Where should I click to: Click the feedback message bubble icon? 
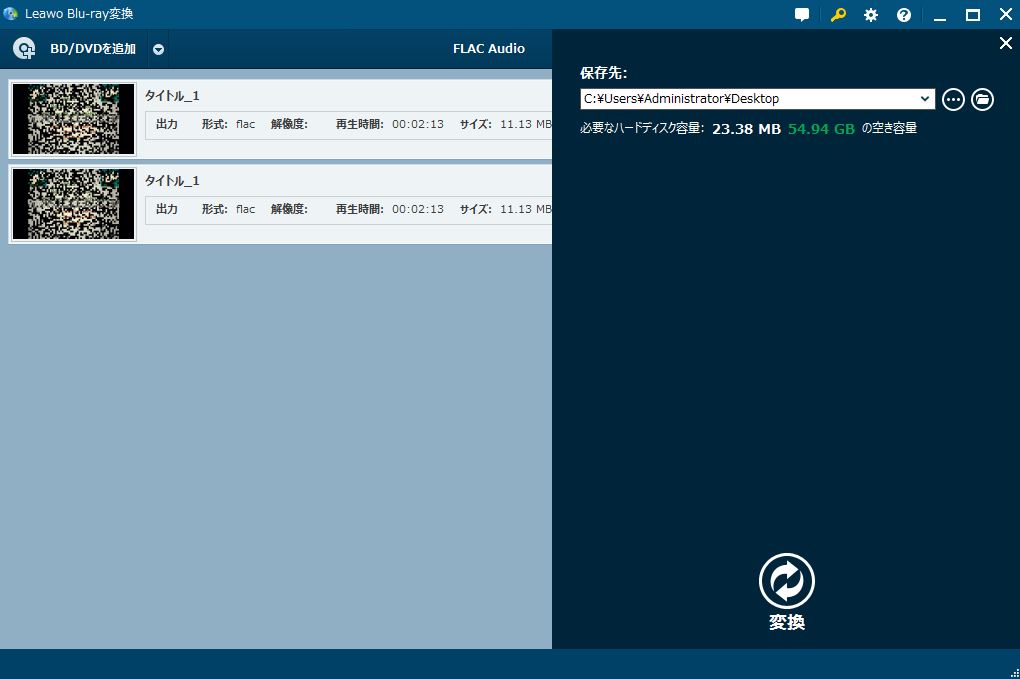[801, 14]
